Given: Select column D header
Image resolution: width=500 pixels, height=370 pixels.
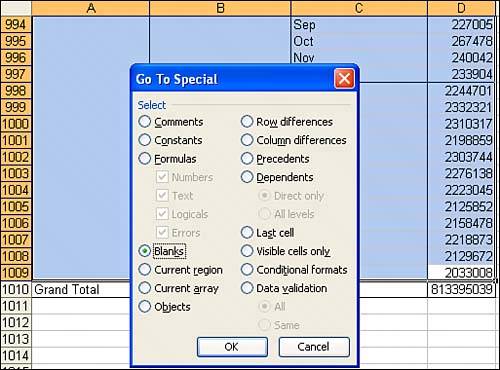Looking at the screenshot, I should tap(461, 8).
